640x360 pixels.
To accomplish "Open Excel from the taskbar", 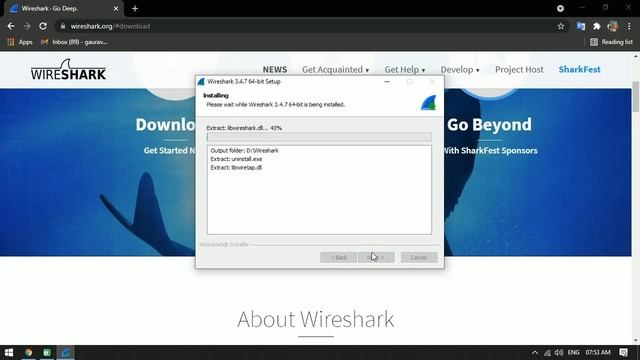I will click(47, 352).
